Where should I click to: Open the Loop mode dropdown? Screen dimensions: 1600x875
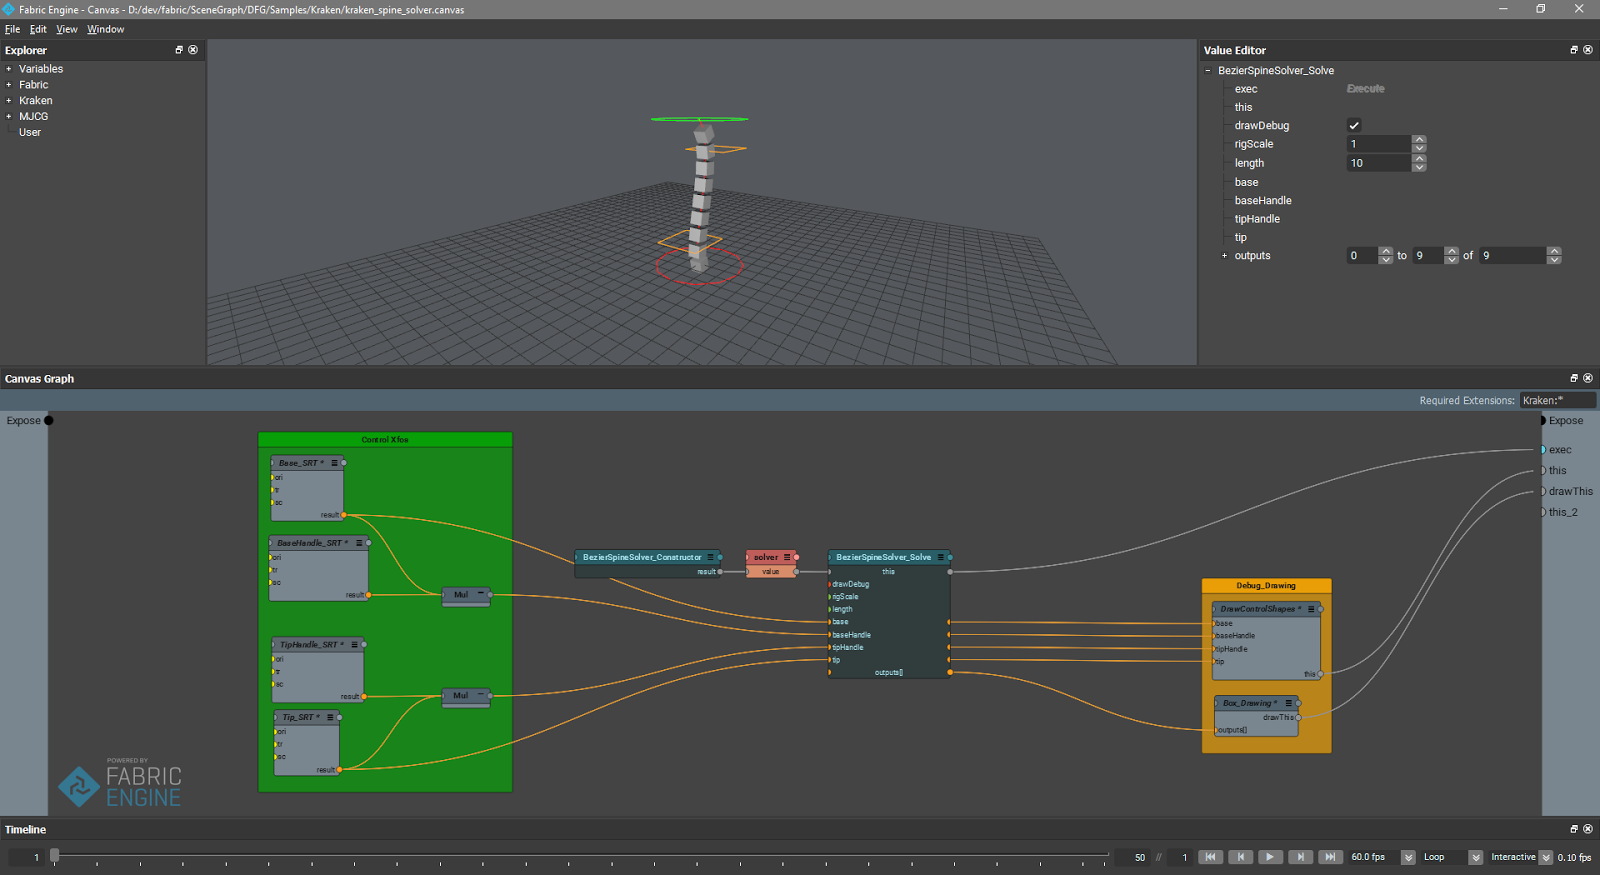click(x=1475, y=857)
